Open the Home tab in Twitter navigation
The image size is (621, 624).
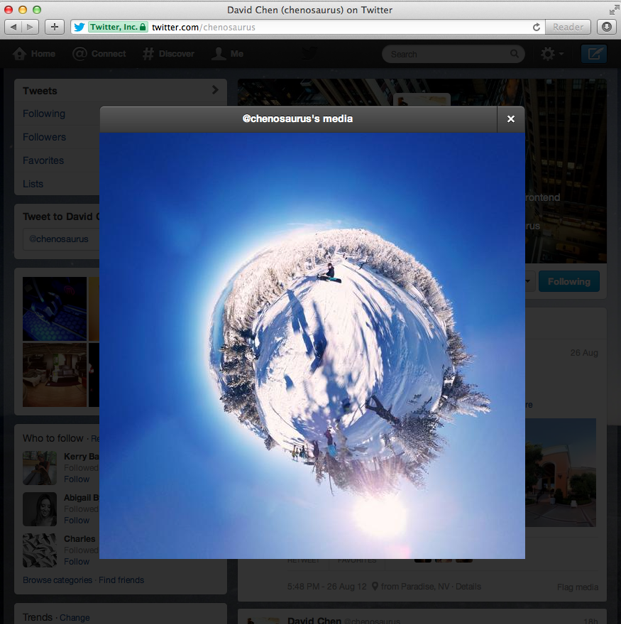[x=34, y=54]
